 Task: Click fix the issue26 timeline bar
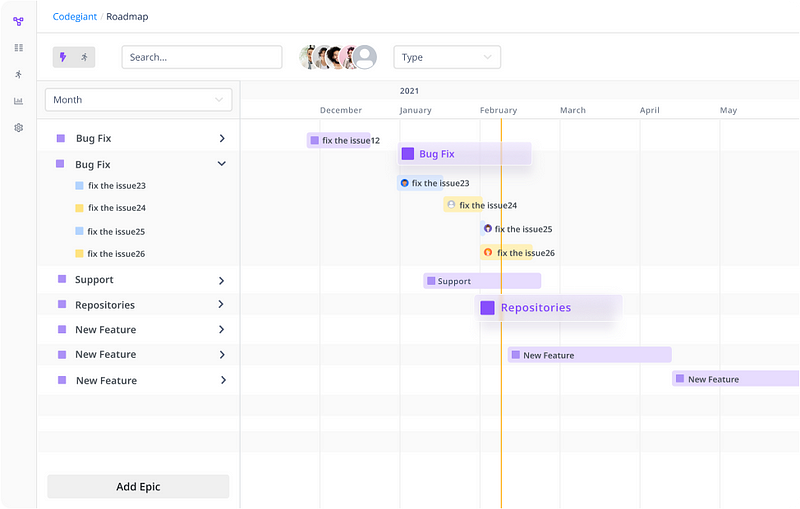506,252
